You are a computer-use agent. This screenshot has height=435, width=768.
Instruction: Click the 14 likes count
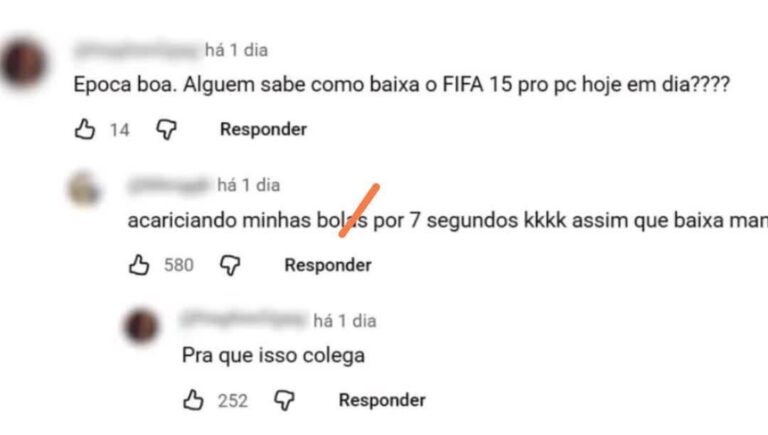tap(119, 130)
